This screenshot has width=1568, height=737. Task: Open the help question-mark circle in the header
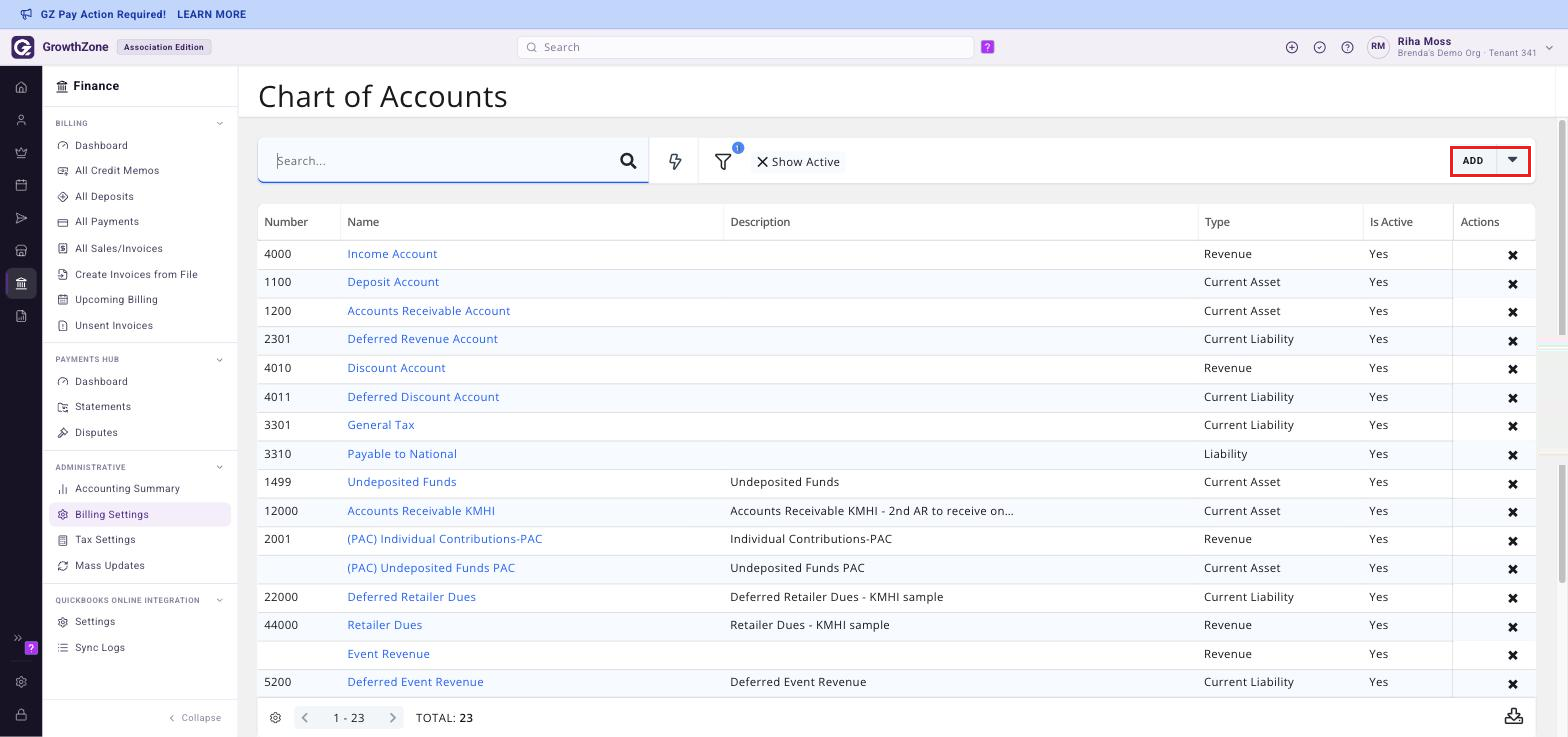click(x=1347, y=47)
